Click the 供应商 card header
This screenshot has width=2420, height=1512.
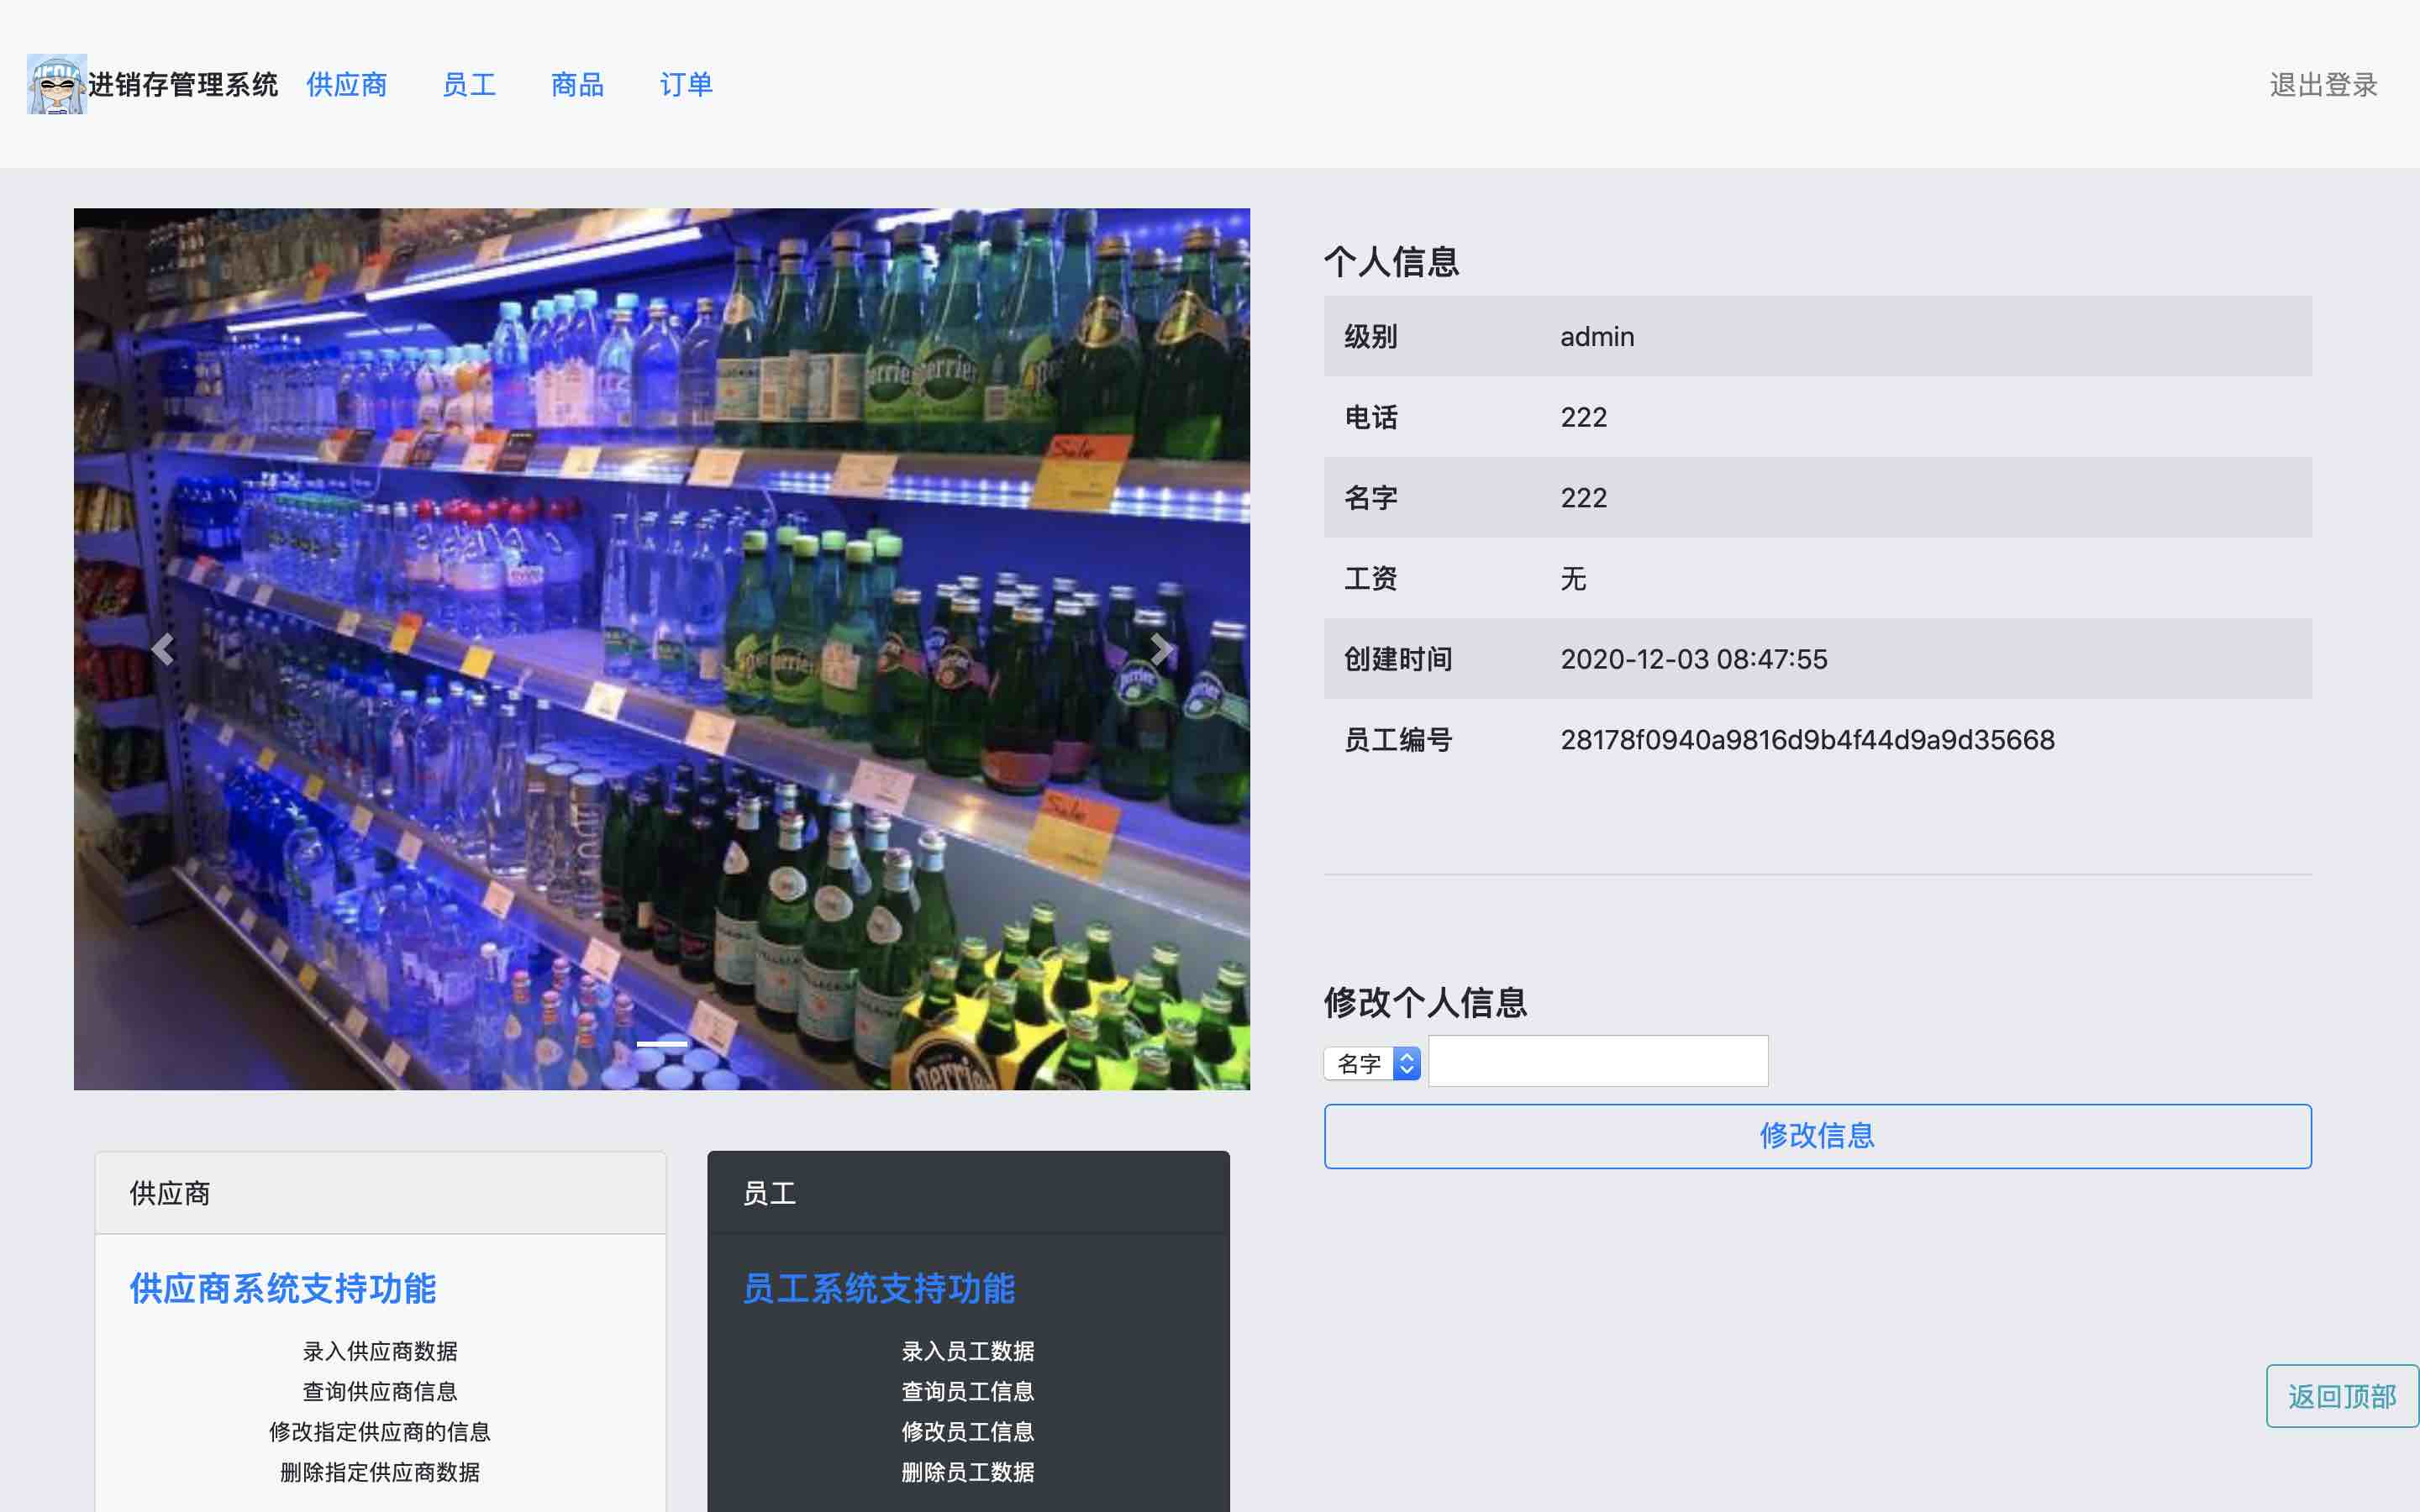(x=380, y=1193)
